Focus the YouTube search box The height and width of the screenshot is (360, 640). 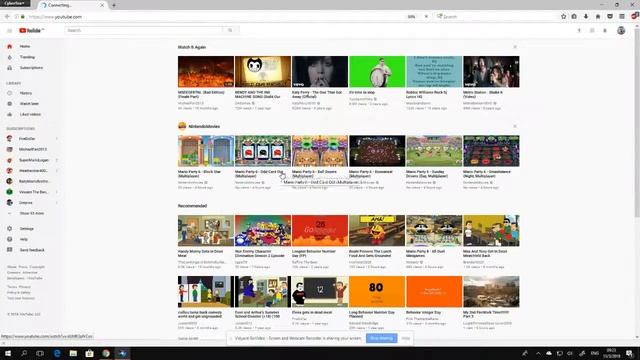click(x=144, y=30)
